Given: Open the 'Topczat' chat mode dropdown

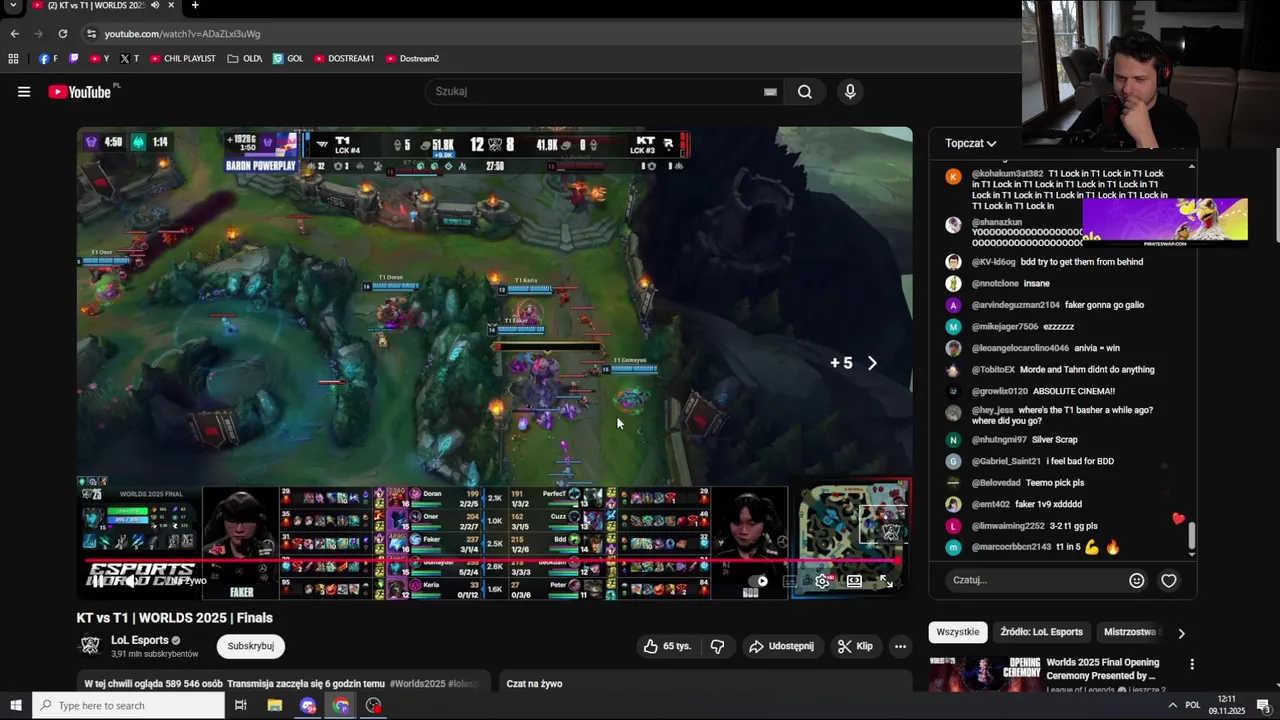Looking at the screenshot, I should 971,143.
